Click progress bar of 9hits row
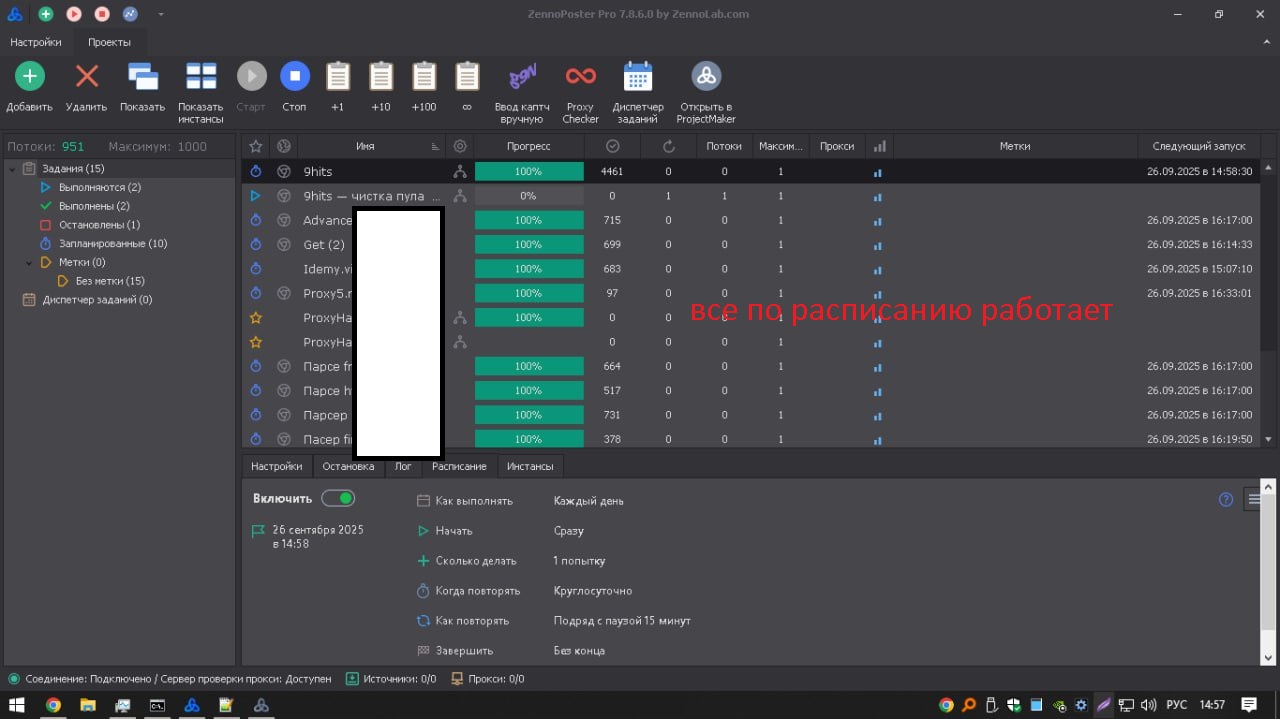The height and width of the screenshot is (719, 1280). 529,172
